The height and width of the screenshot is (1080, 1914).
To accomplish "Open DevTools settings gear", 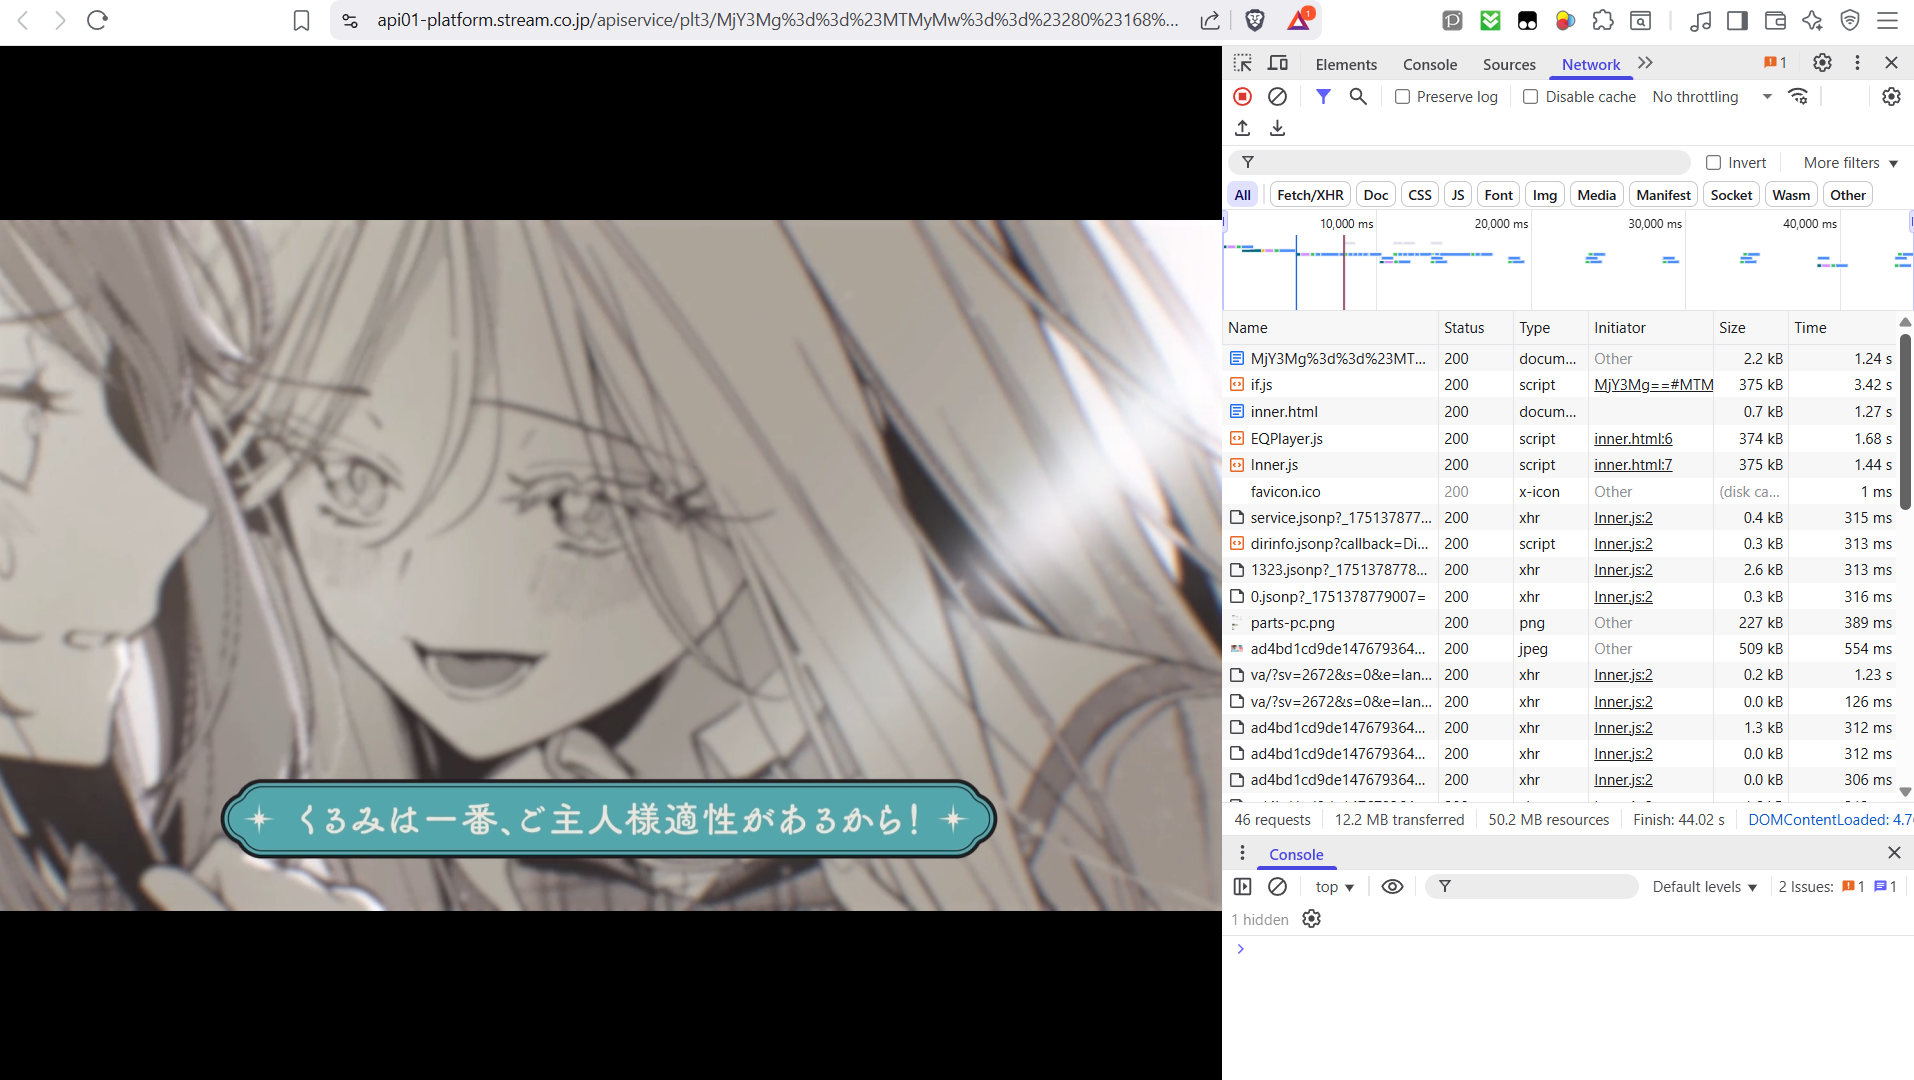I will click(x=1822, y=62).
